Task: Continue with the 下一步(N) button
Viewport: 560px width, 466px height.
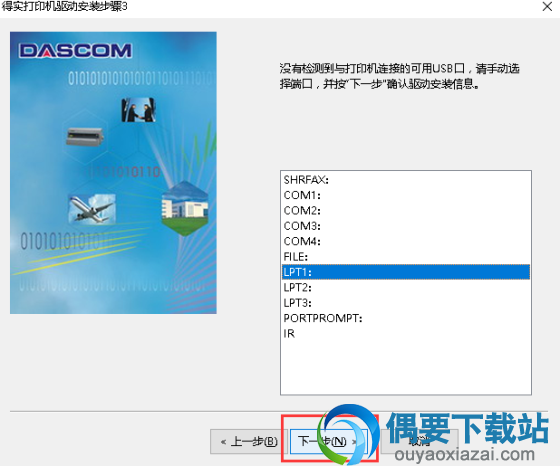Action: pyautogui.click(x=329, y=442)
